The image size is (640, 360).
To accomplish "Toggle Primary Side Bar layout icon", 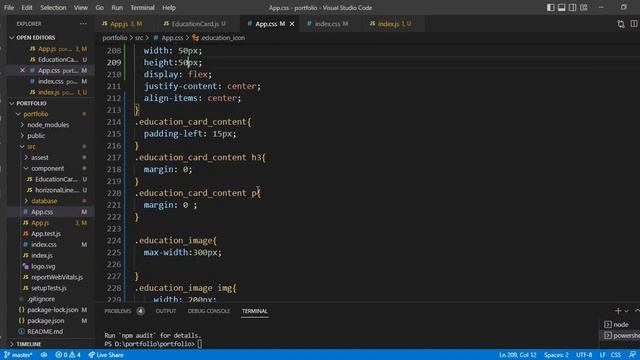I will pos(551,7).
